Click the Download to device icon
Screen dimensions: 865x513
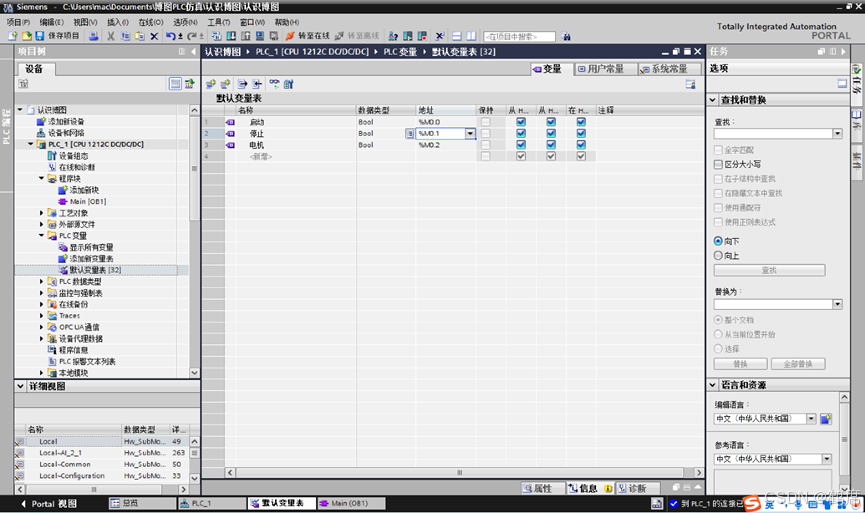(231, 36)
